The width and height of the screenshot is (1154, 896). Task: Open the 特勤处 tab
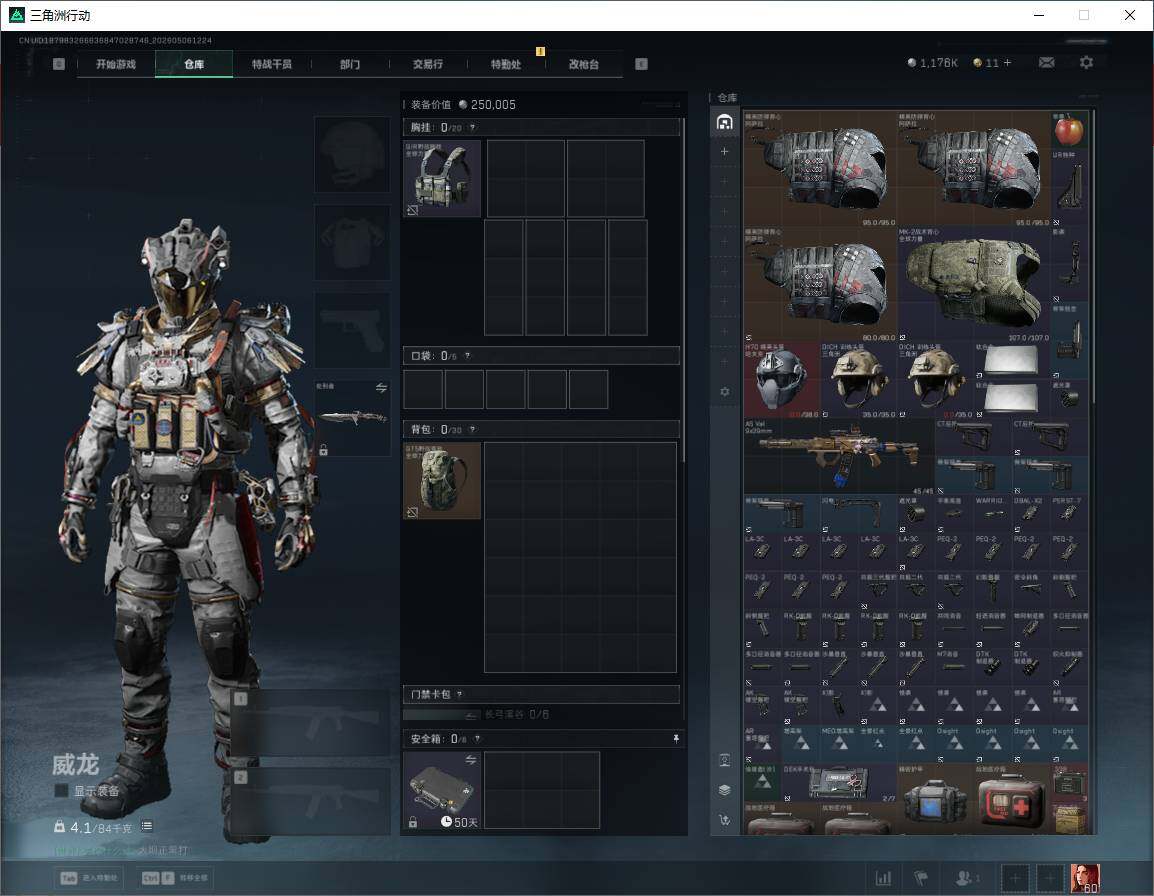click(506, 64)
